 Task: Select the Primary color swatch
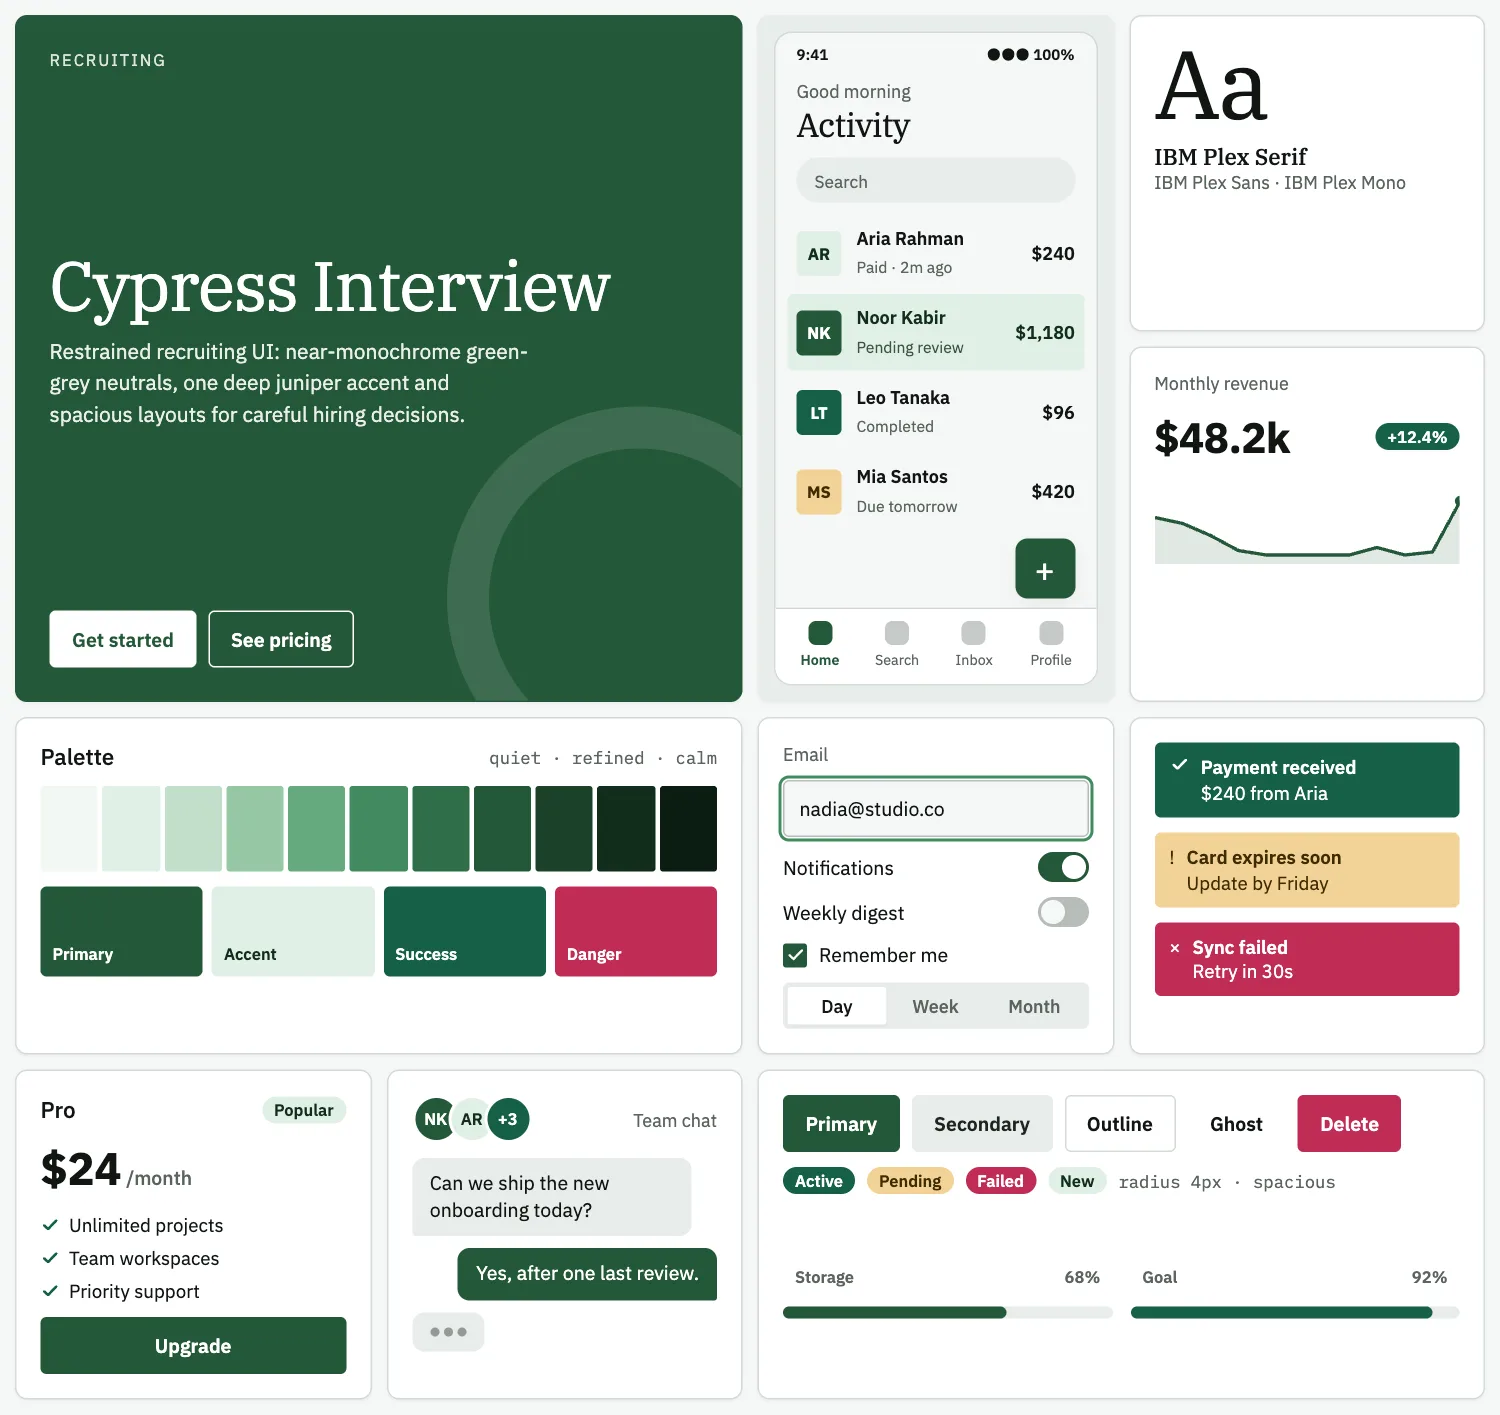click(121, 931)
